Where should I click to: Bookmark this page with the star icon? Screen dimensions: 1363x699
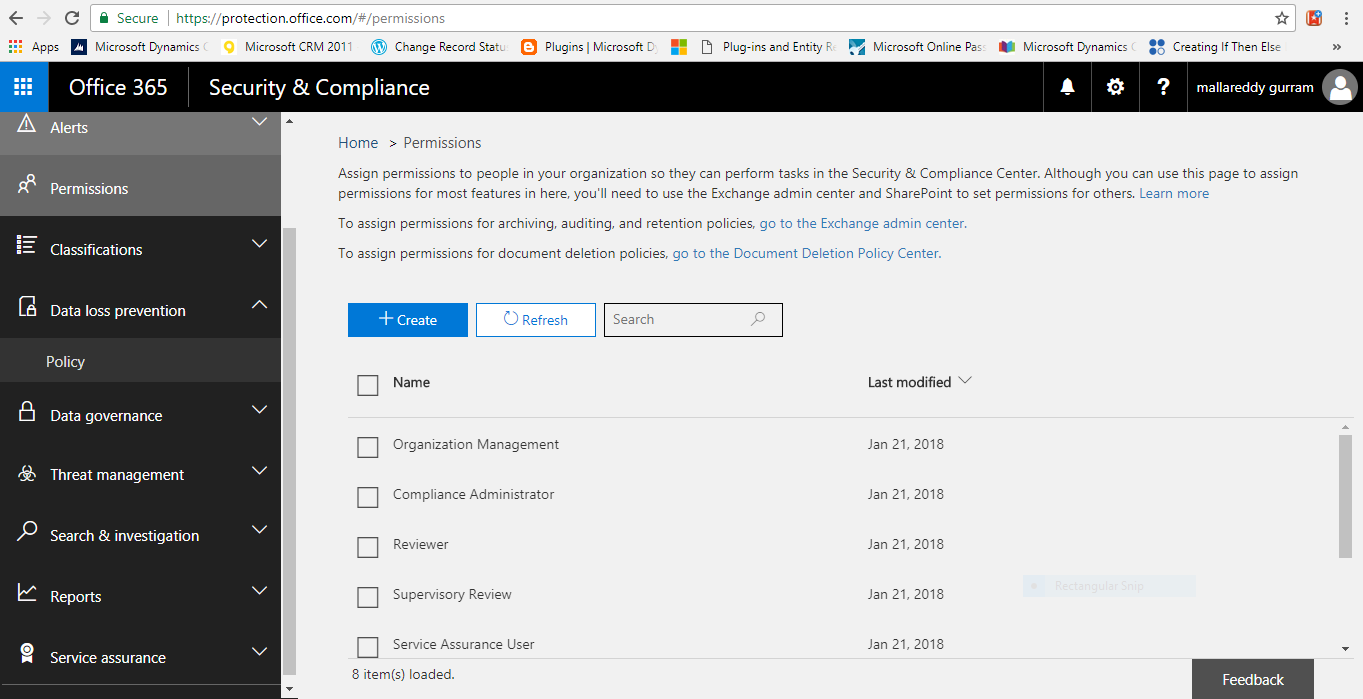[1282, 18]
